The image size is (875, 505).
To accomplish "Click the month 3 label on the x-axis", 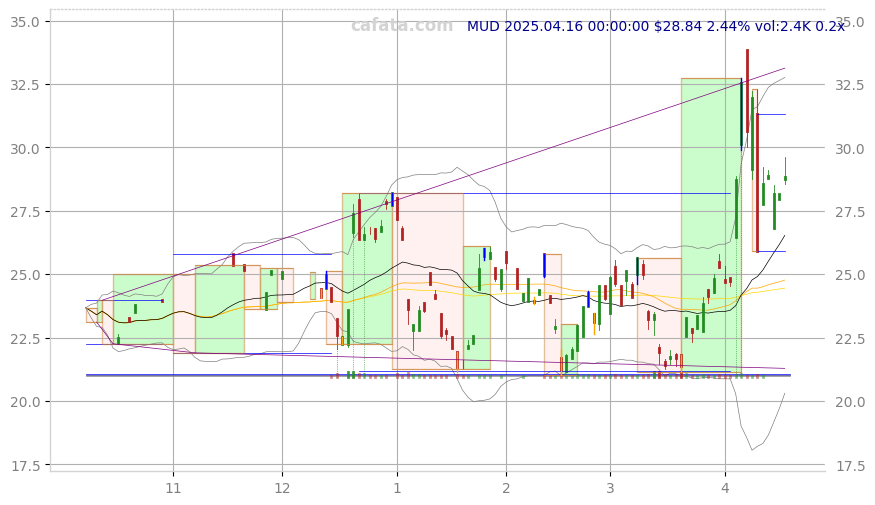I will coord(610,488).
